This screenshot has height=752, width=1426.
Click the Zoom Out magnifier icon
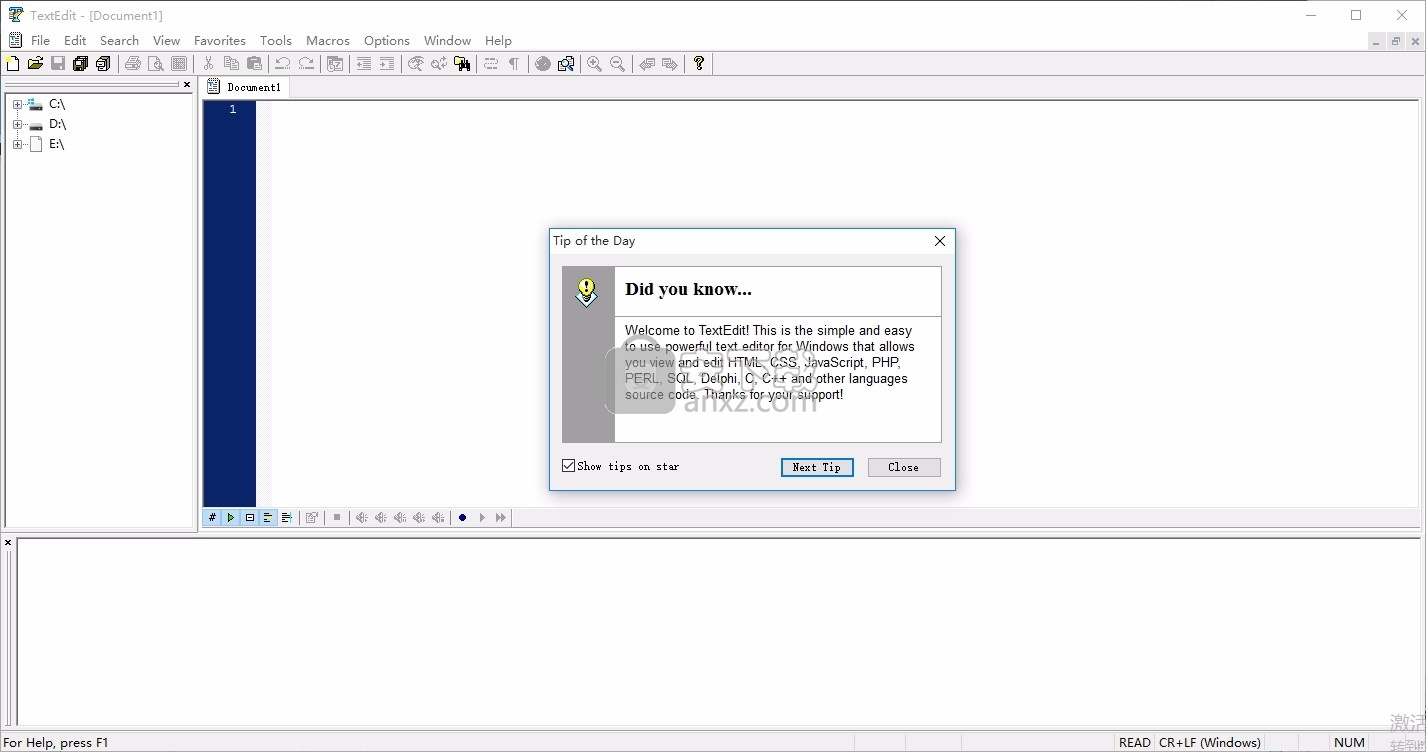[618, 64]
